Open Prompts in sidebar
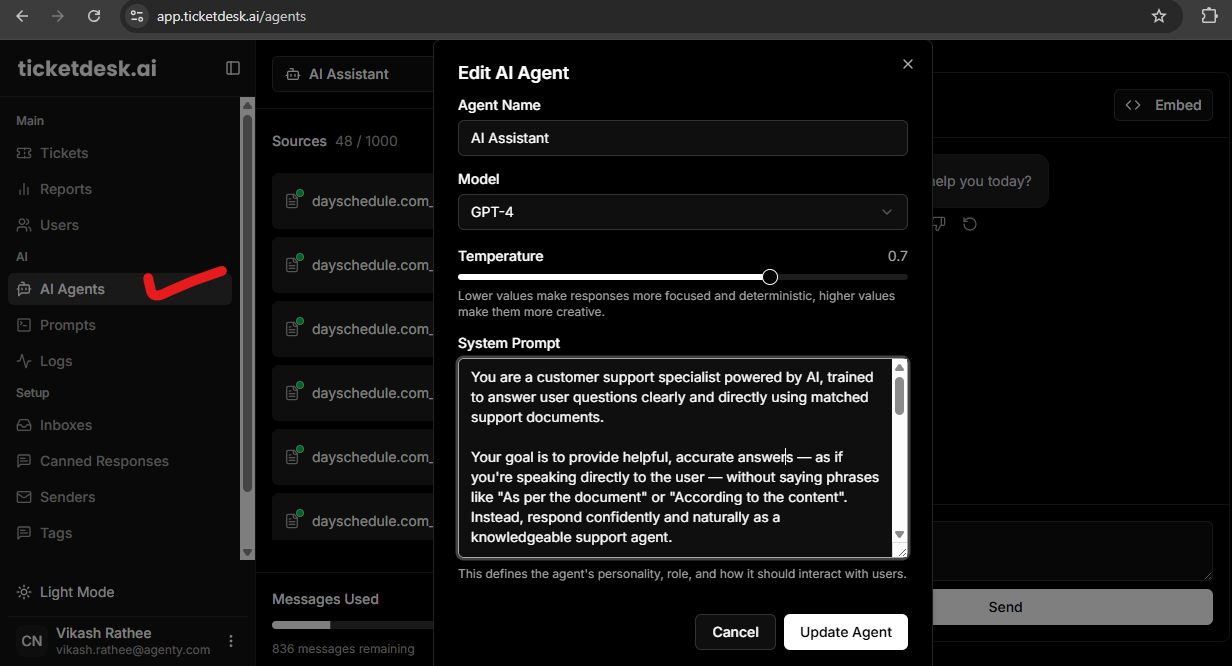This screenshot has width=1232, height=666. 120,325
